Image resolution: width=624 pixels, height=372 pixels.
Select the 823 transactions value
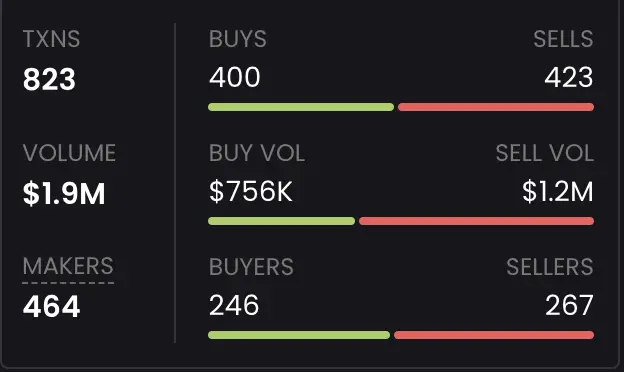49,79
